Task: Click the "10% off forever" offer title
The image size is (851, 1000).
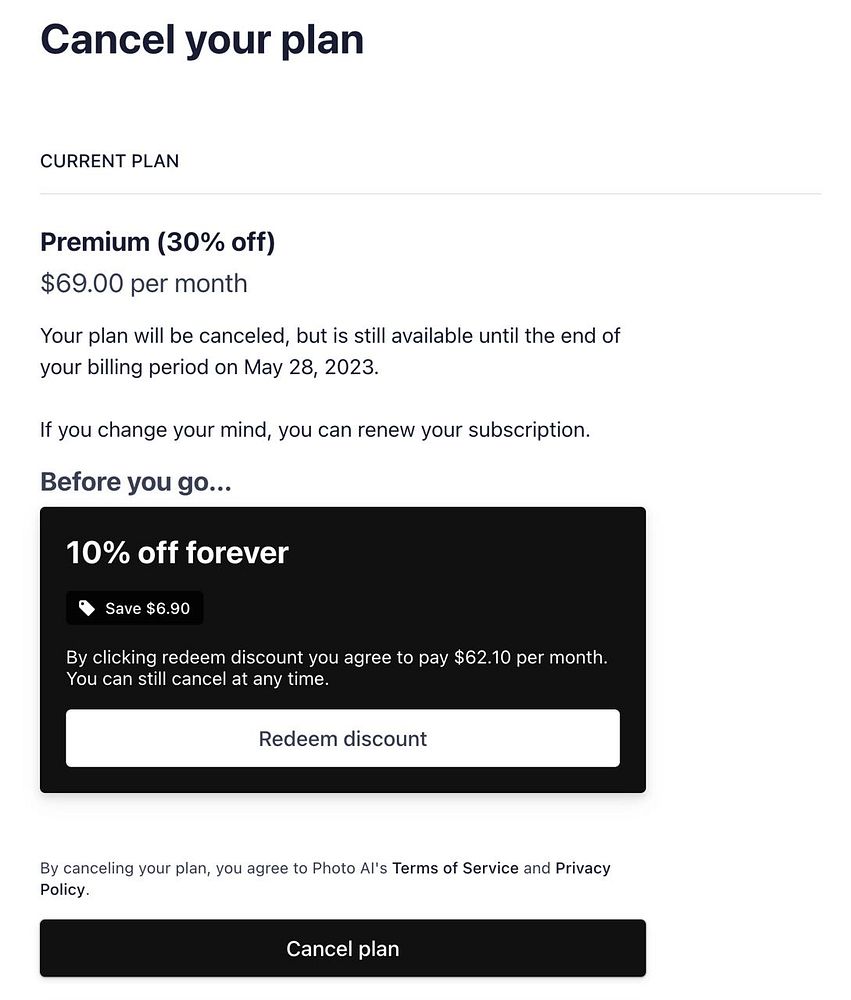Action: click(x=177, y=553)
